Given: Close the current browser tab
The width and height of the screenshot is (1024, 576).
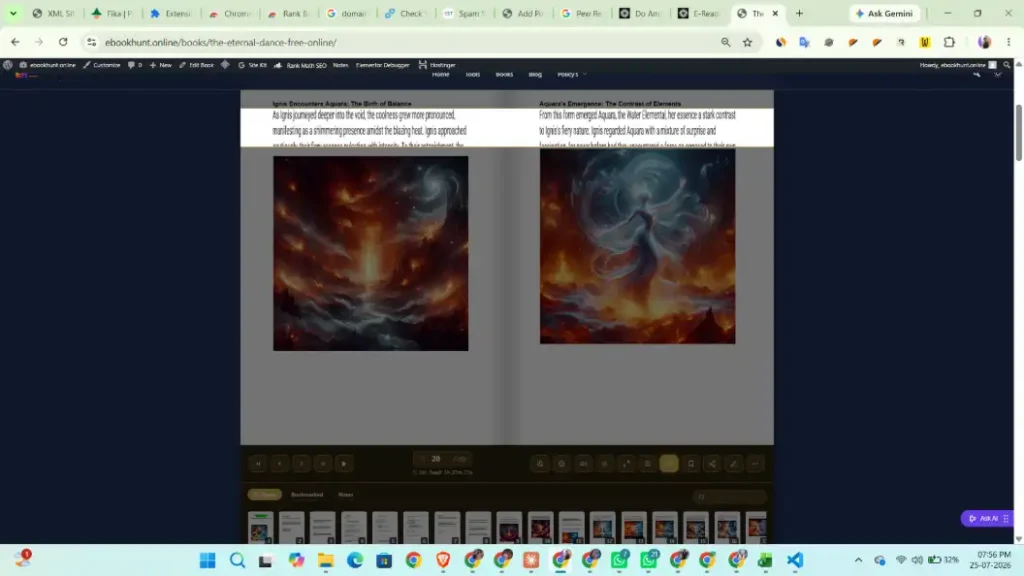Looking at the screenshot, I should coord(775,13).
